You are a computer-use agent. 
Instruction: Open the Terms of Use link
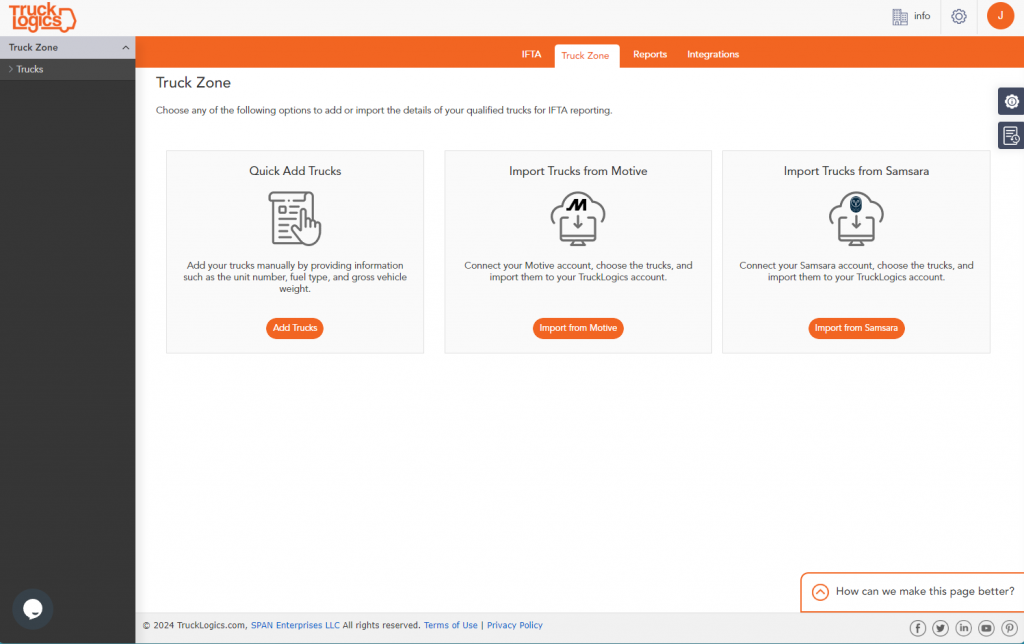[x=451, y=625]
